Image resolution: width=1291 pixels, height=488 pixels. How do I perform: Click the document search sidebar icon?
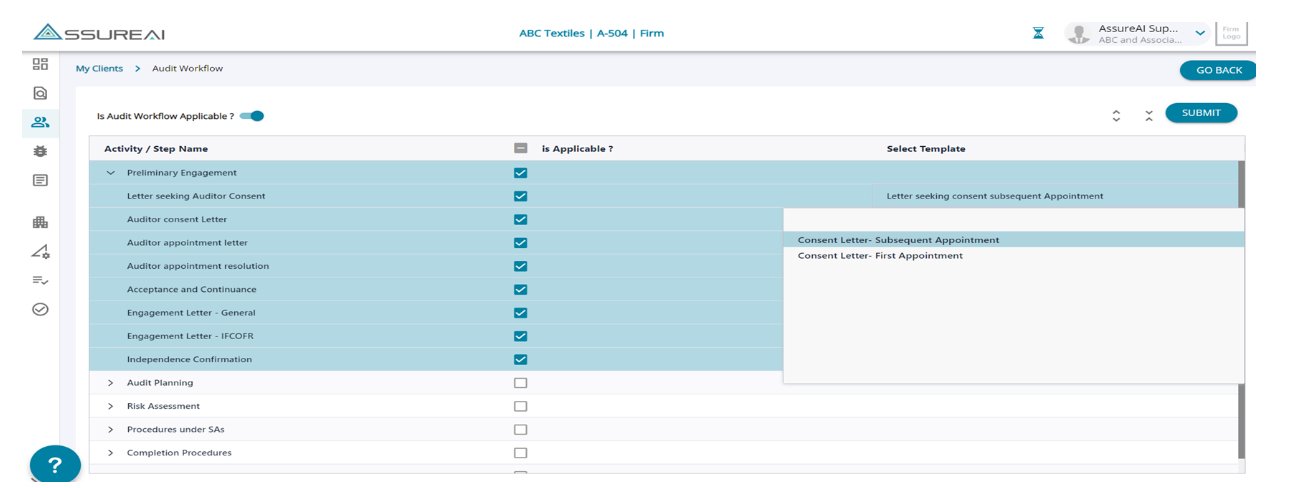pyautogui.click(x=40, y=93)
